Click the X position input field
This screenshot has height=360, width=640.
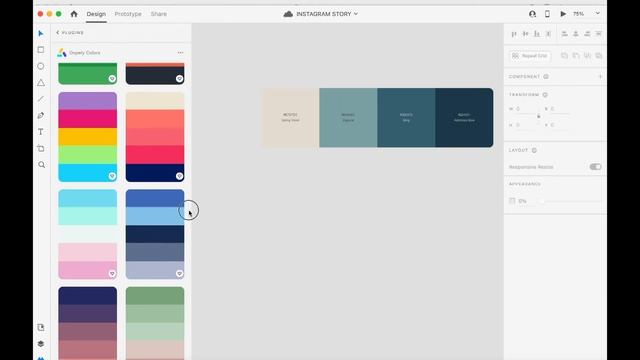[x=560, y=109]
